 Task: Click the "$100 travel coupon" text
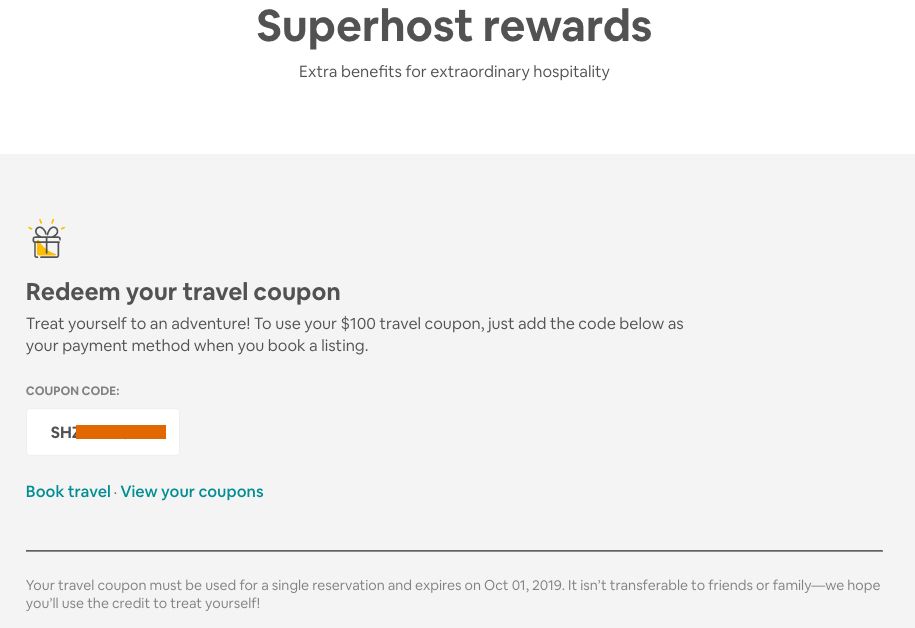click(x=410, y=324)
